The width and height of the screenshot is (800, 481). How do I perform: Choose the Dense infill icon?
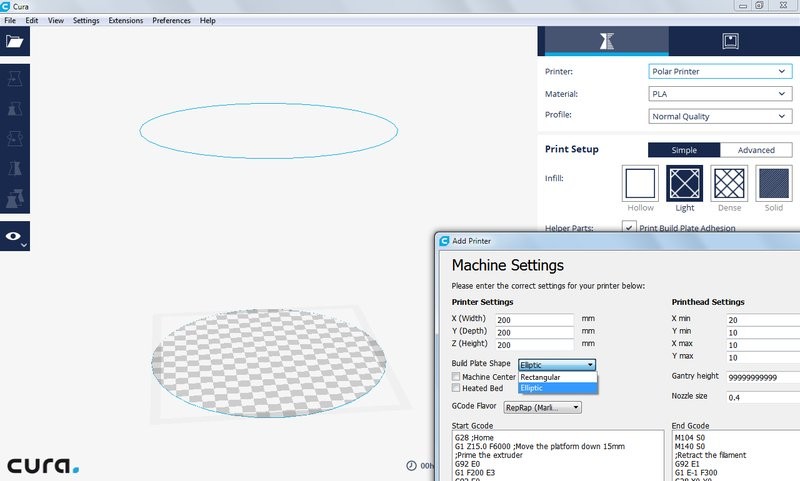tap(729, 183)
